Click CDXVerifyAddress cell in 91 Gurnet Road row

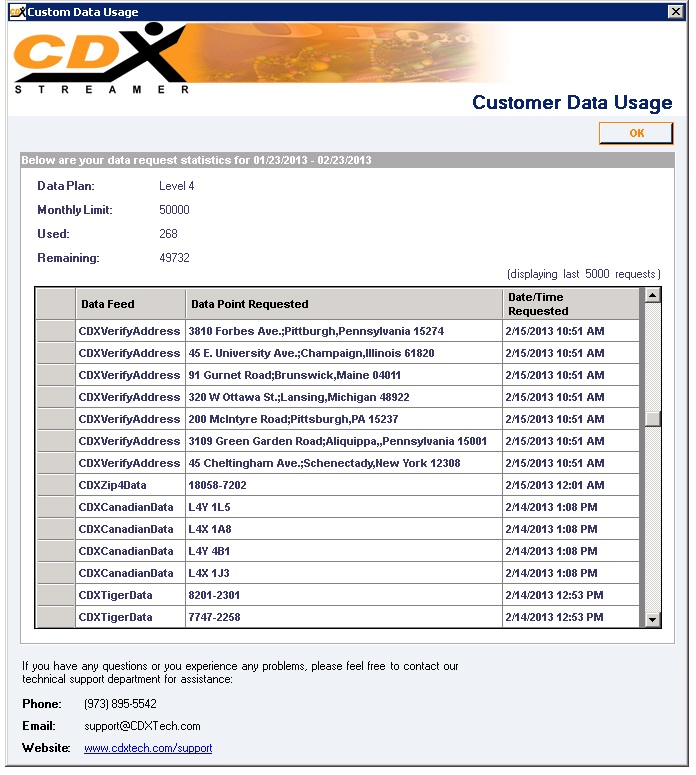(x=130, y=375)
